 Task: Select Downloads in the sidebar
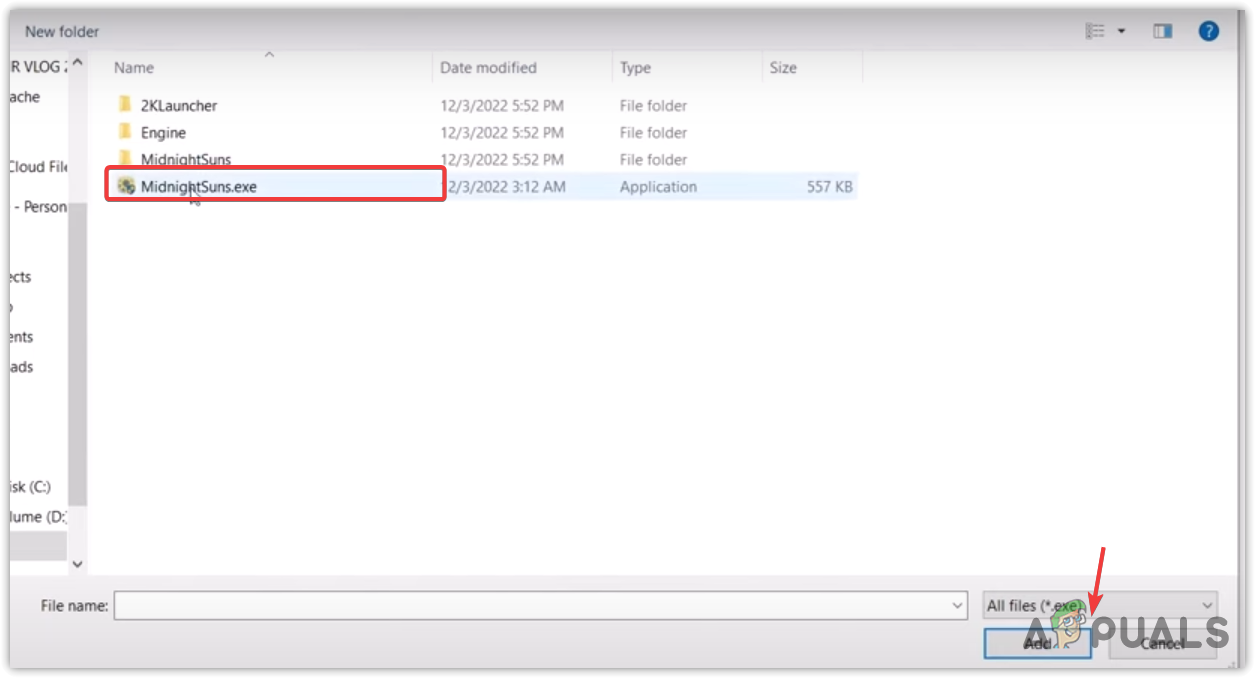[22, 366]
